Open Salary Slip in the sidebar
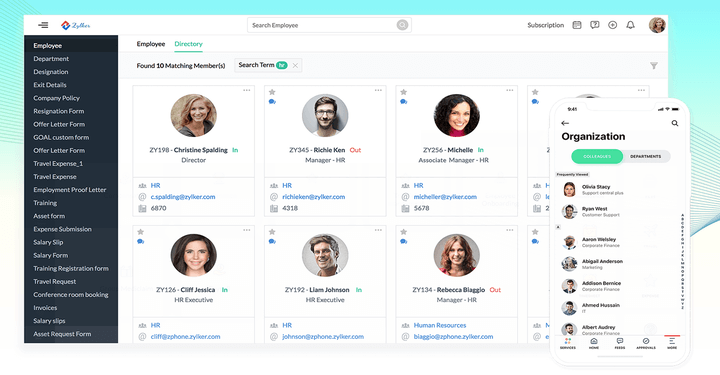This screenshot has width=720, height=375. coord(48,242)
